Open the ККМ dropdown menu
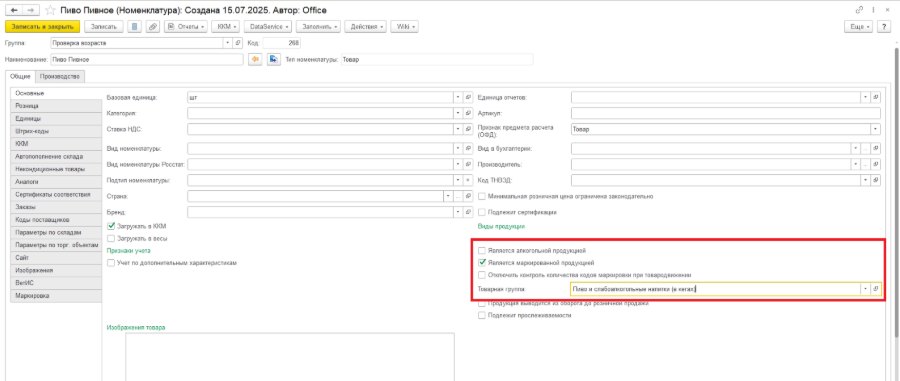 pos(226,26)
